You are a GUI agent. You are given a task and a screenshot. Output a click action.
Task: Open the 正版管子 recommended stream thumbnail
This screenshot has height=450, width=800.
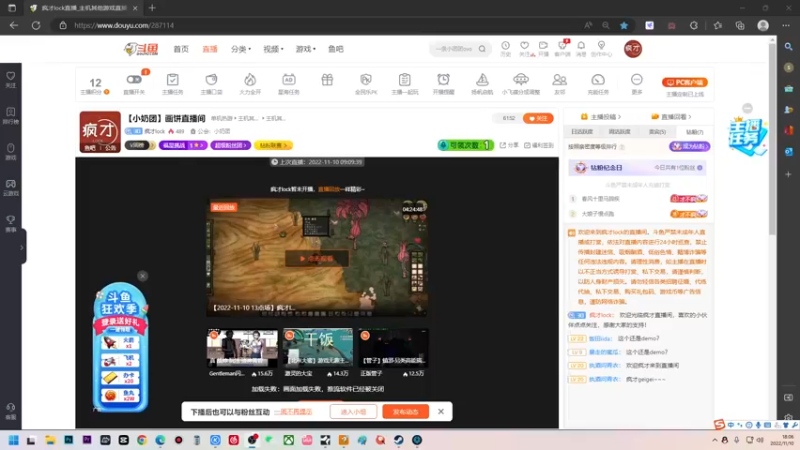click(393, 348)
